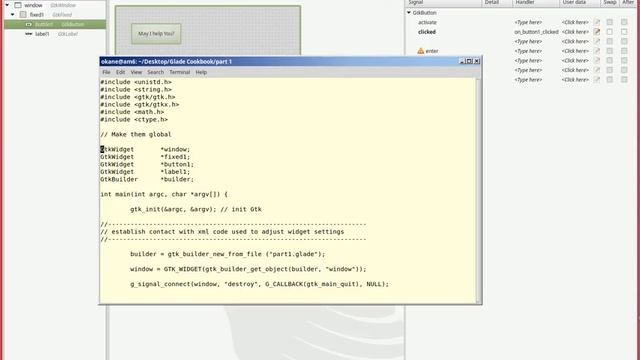Open the terminal Edit menu
640x360 pixels.
[x=120, y=72]
